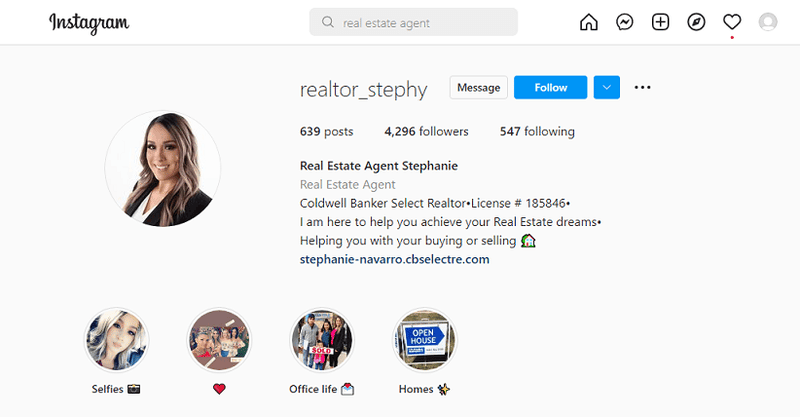Open the Homes story highlight
The image size is (800, 417).
click(x=424, y=339)
